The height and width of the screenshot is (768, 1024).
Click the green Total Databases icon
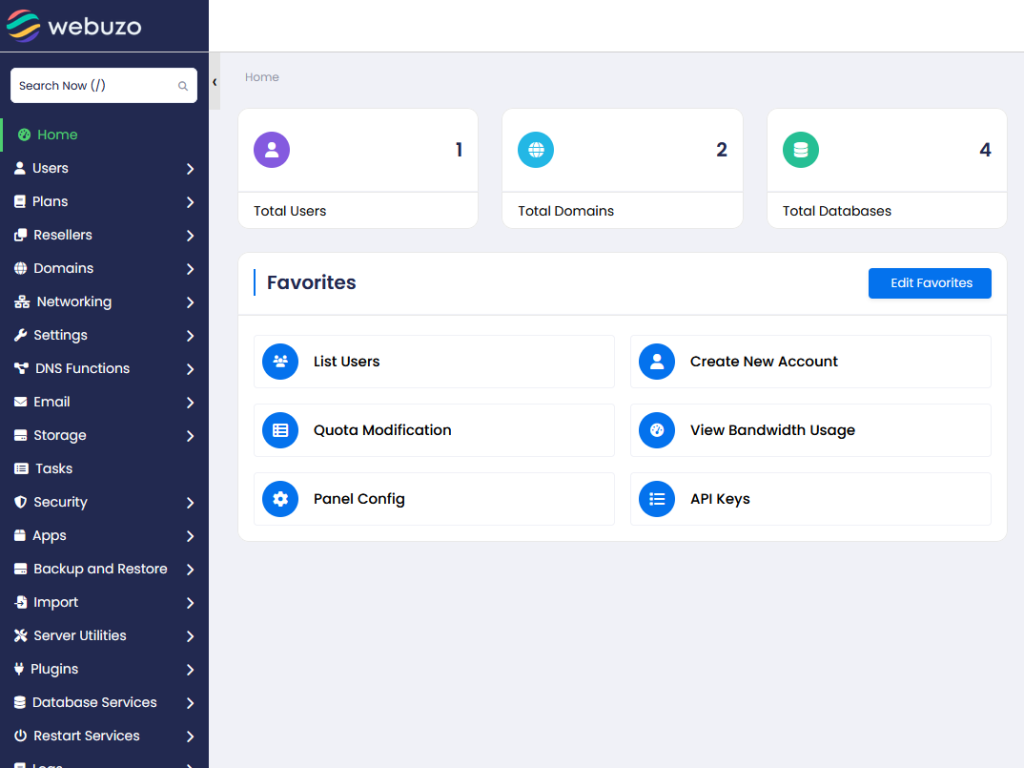coord(800,149)
